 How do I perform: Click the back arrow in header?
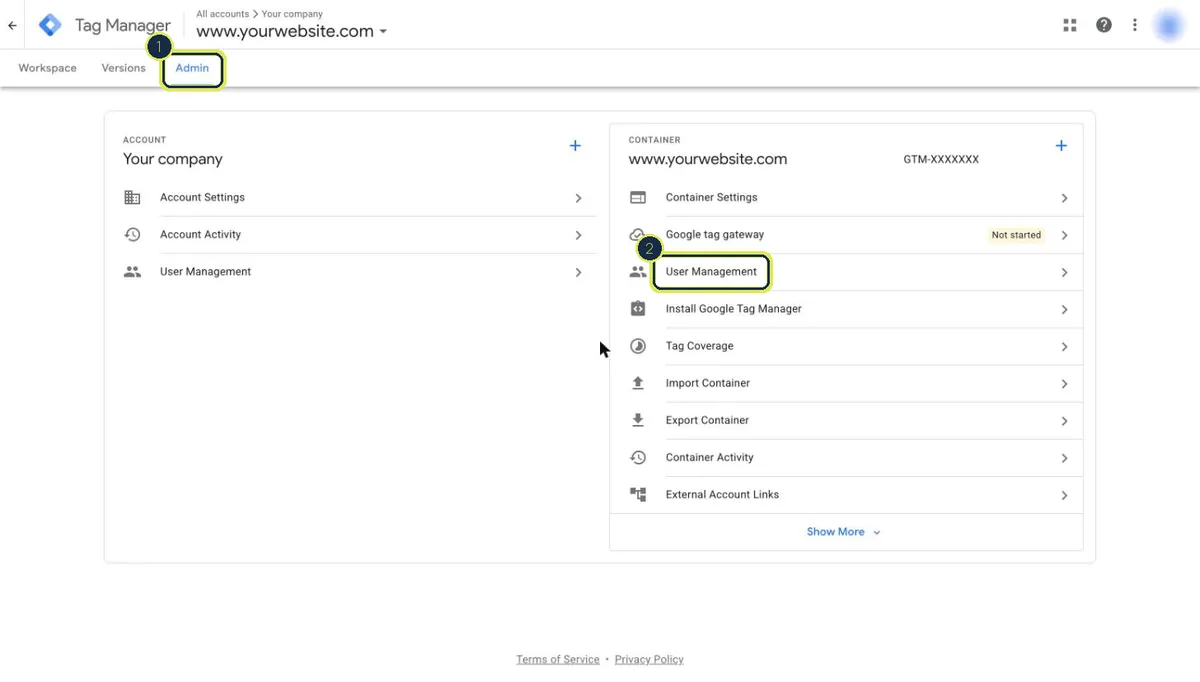pos(12,25)
